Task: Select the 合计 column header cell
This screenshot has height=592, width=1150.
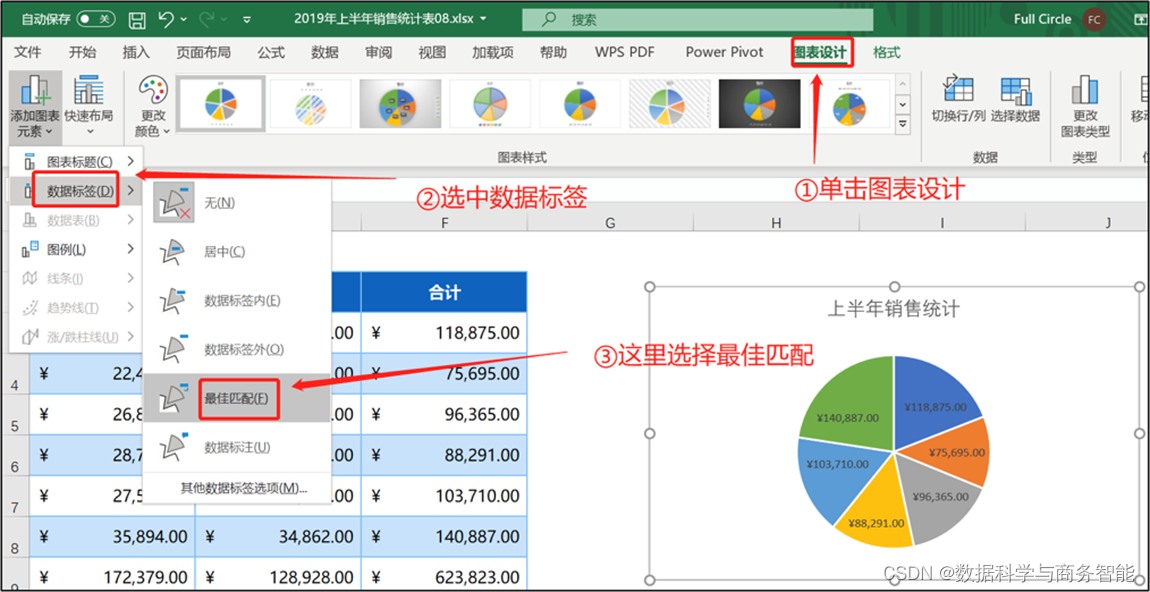Action: tap(444, 293)
